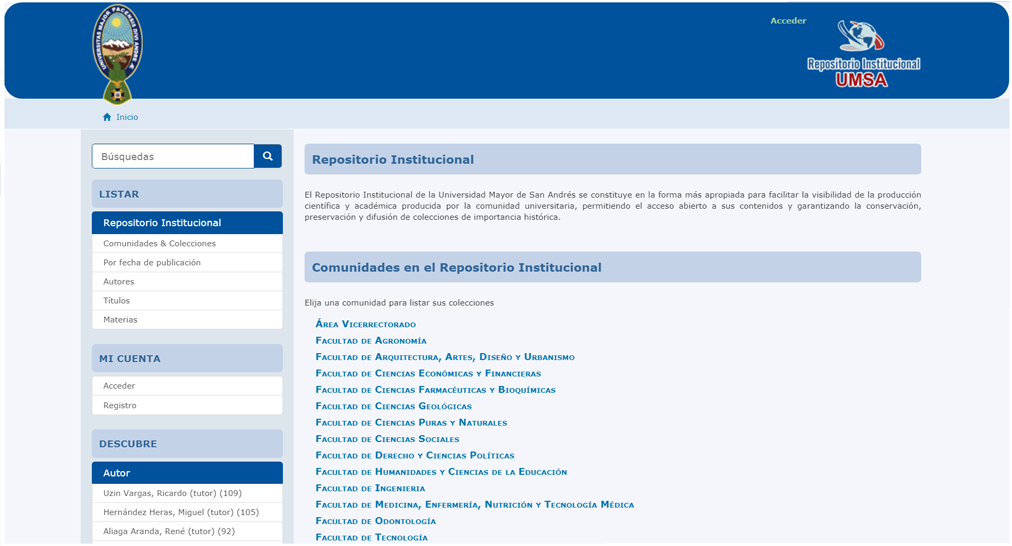Image resolution: width=1012 pixels, height=546 pixels.
Task: Browse the Materias listing
Action: 120,320
